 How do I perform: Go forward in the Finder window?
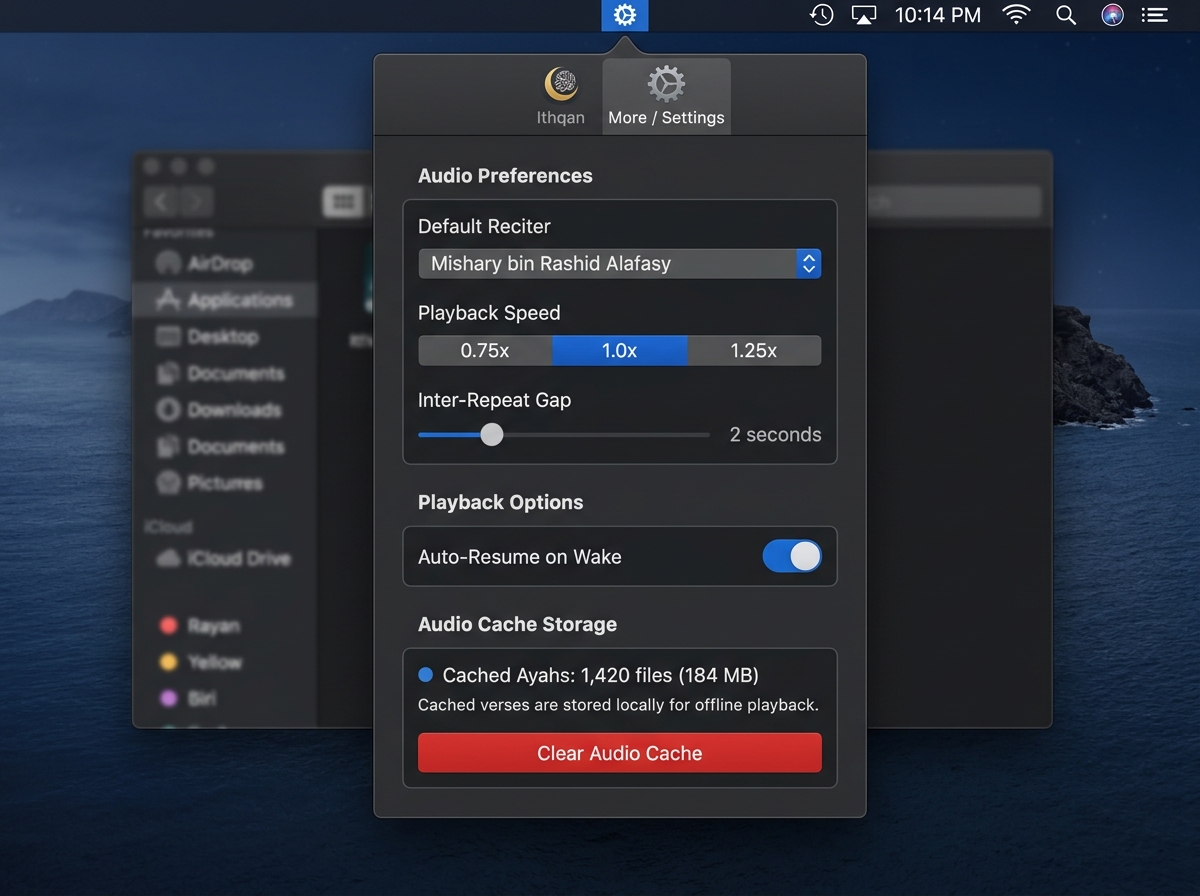click(197, 202)
